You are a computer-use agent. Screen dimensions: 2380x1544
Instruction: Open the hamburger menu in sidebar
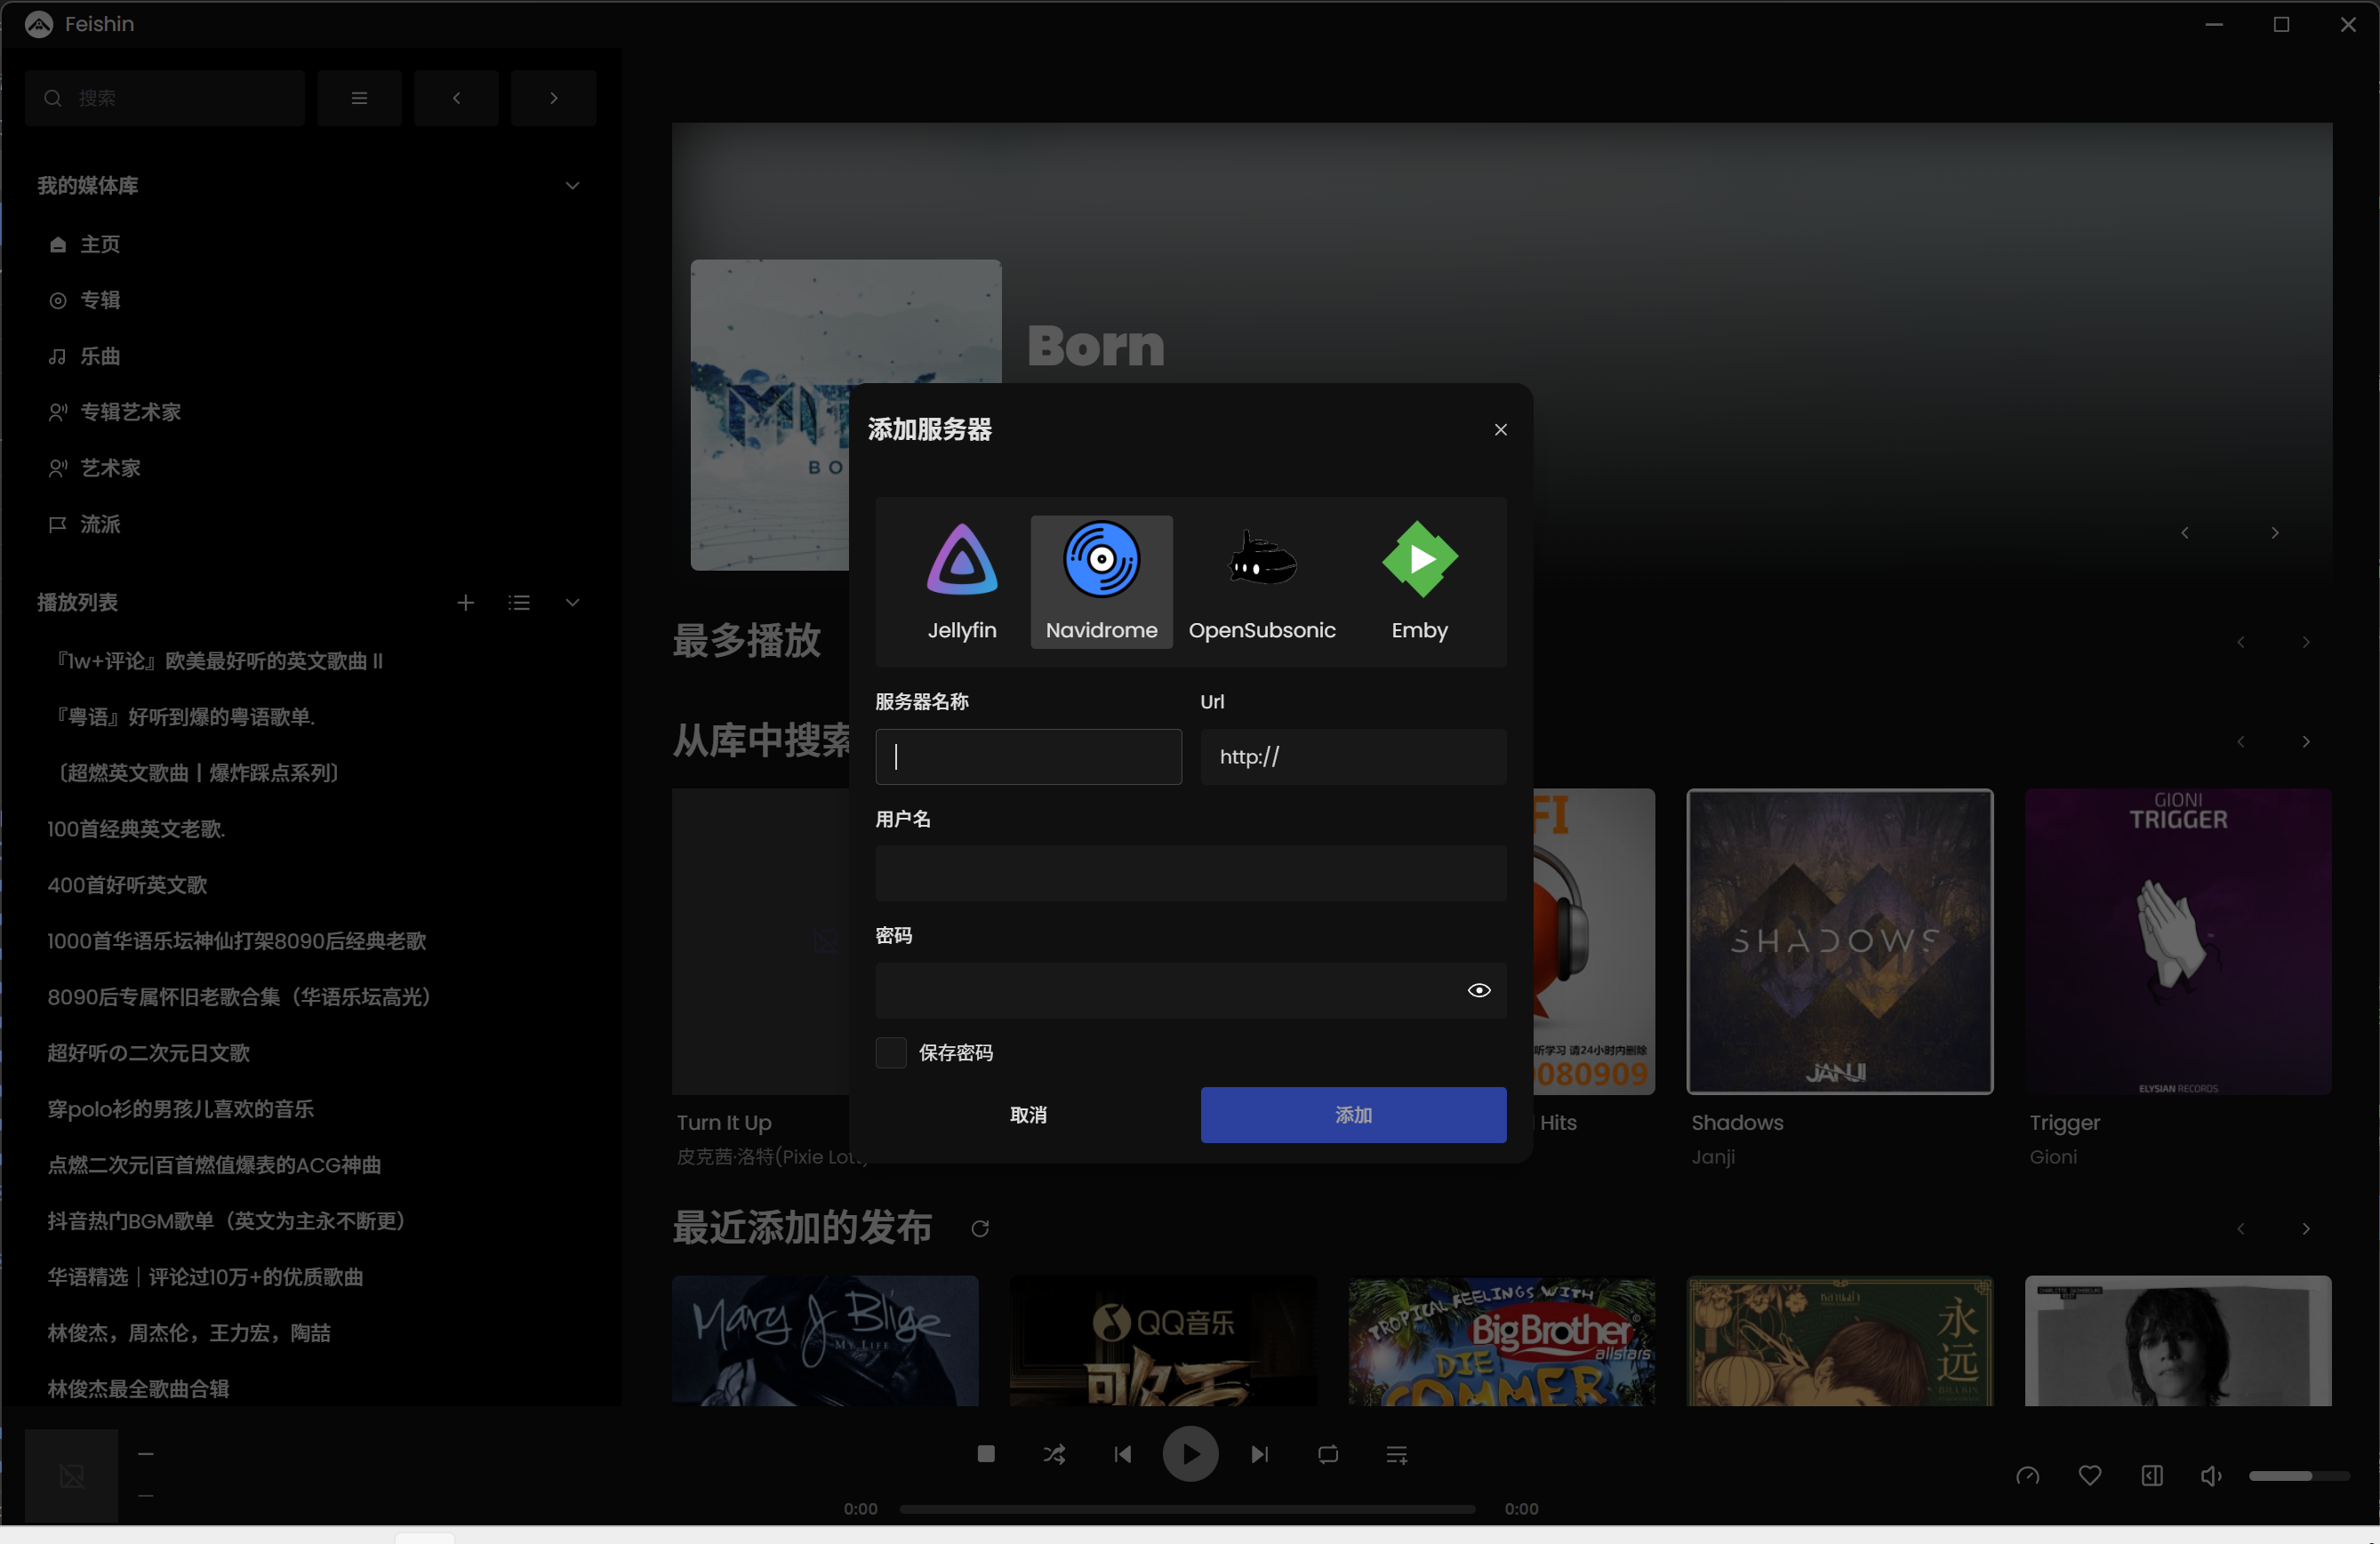(359, 98)
